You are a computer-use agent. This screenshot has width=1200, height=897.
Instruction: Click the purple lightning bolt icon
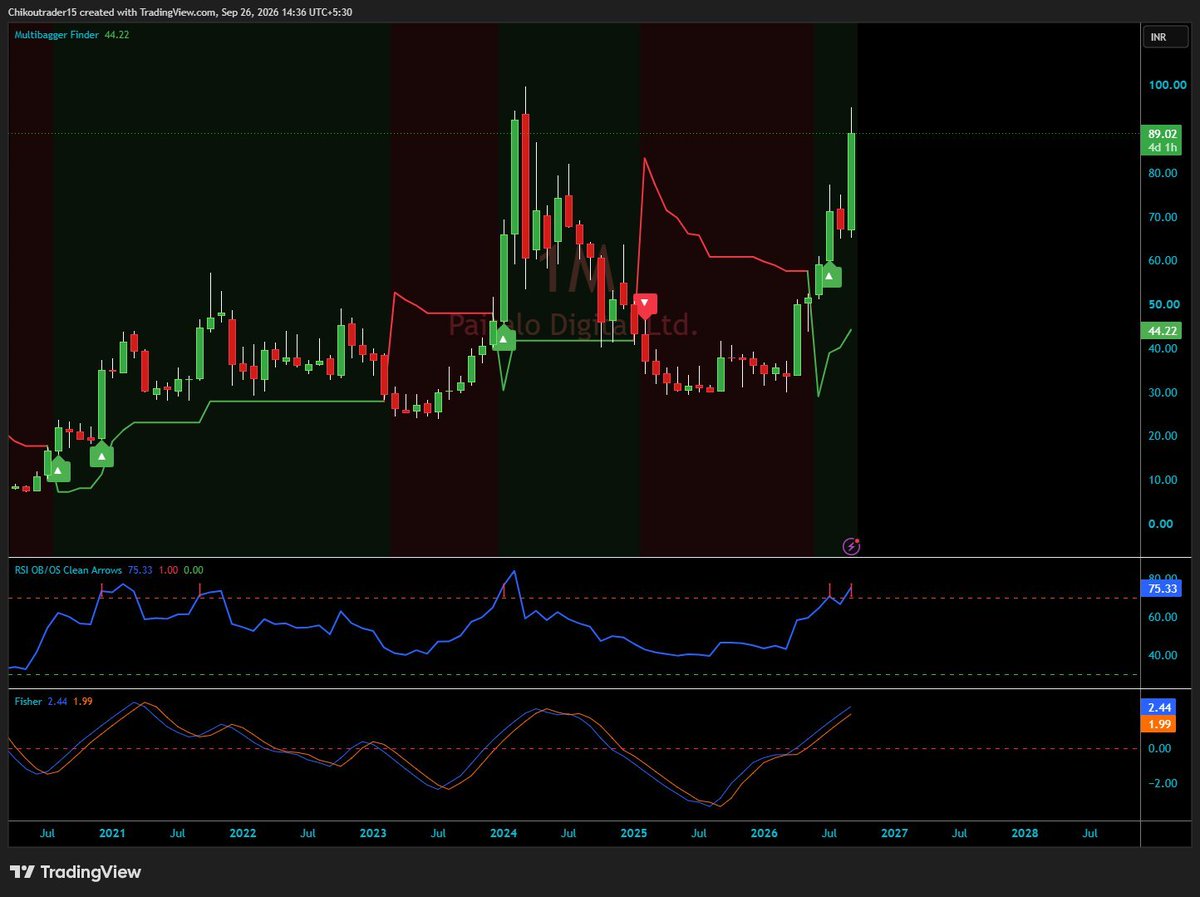click(851, 546)
